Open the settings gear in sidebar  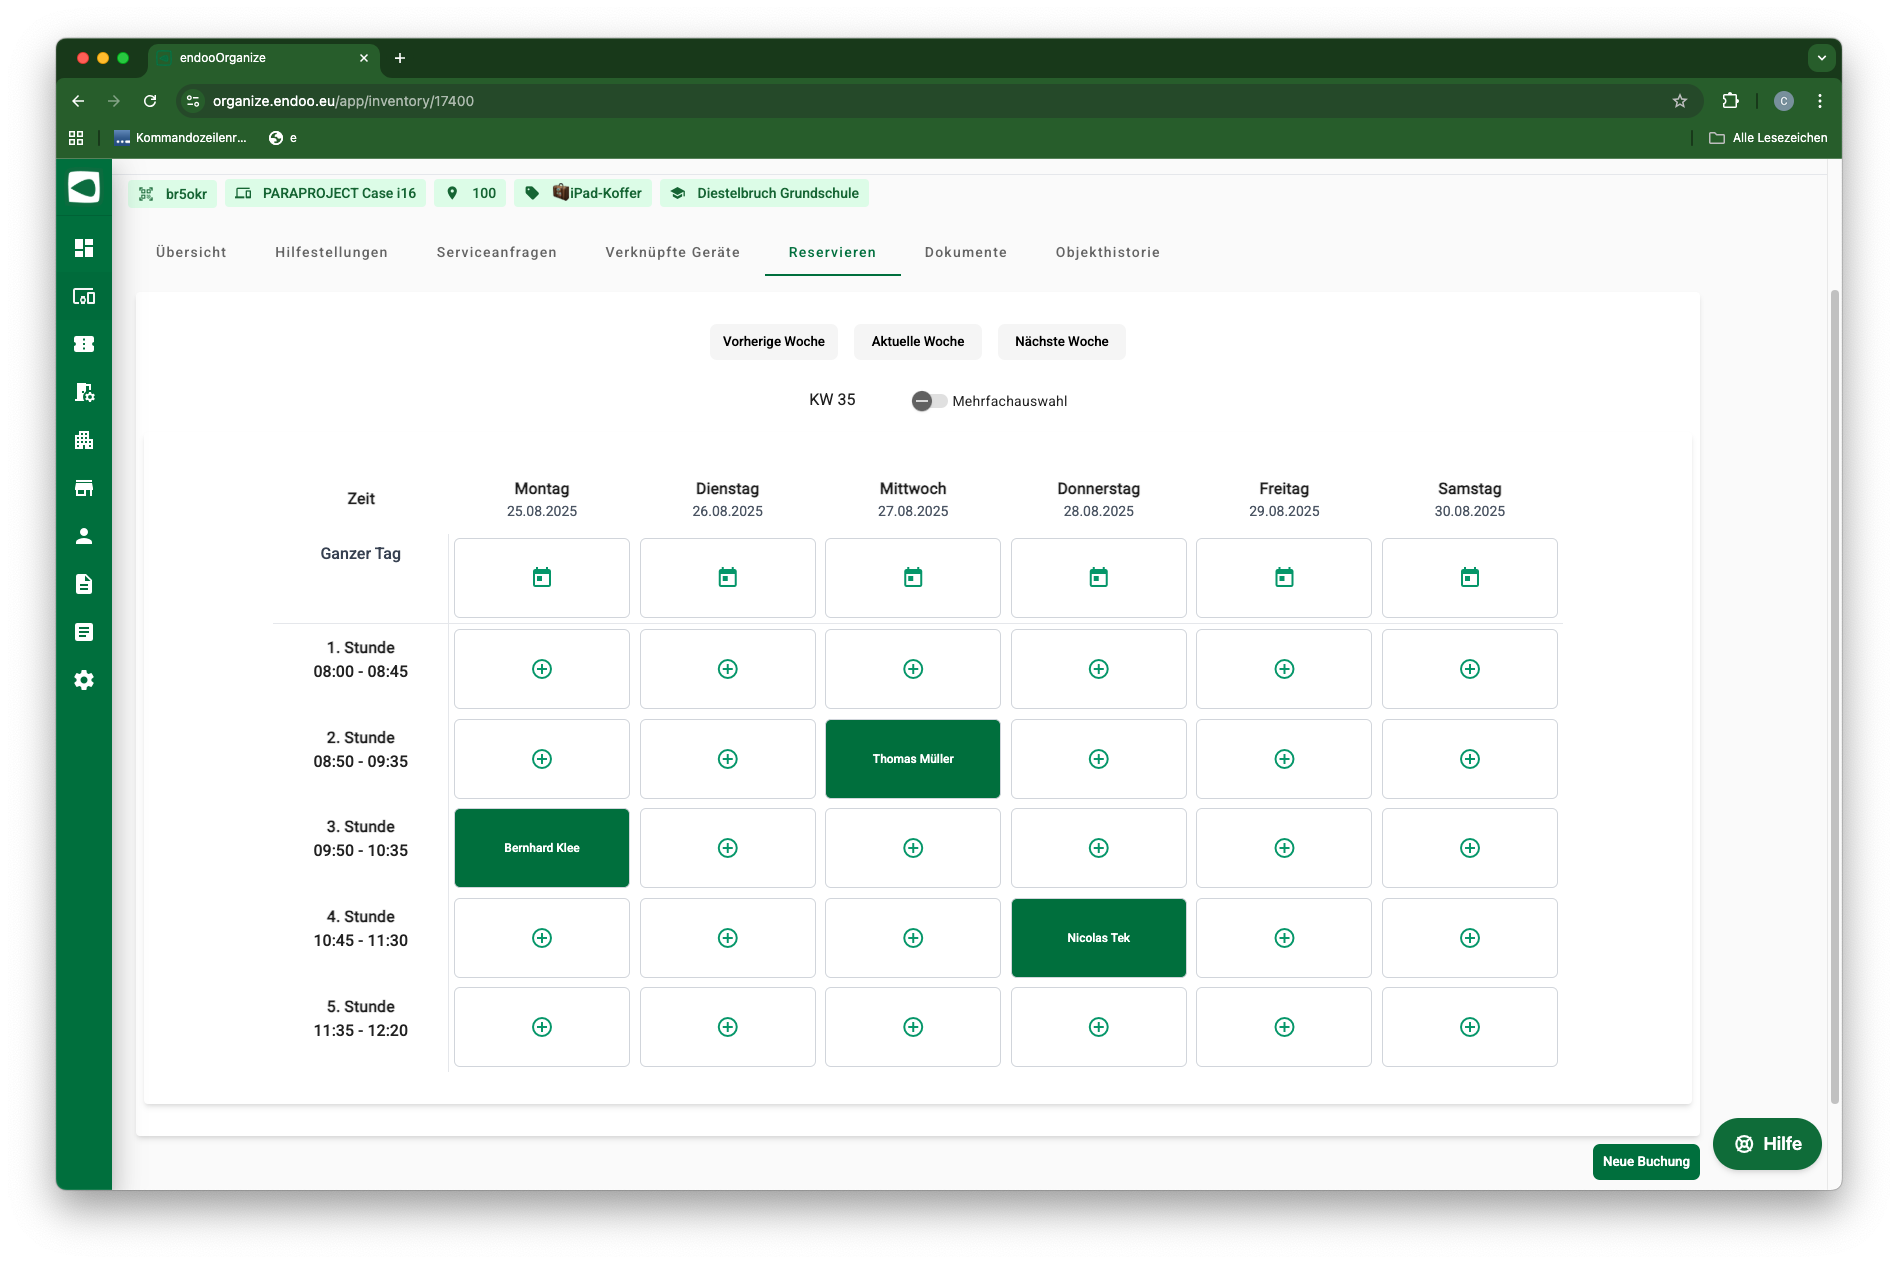(84, 680)
